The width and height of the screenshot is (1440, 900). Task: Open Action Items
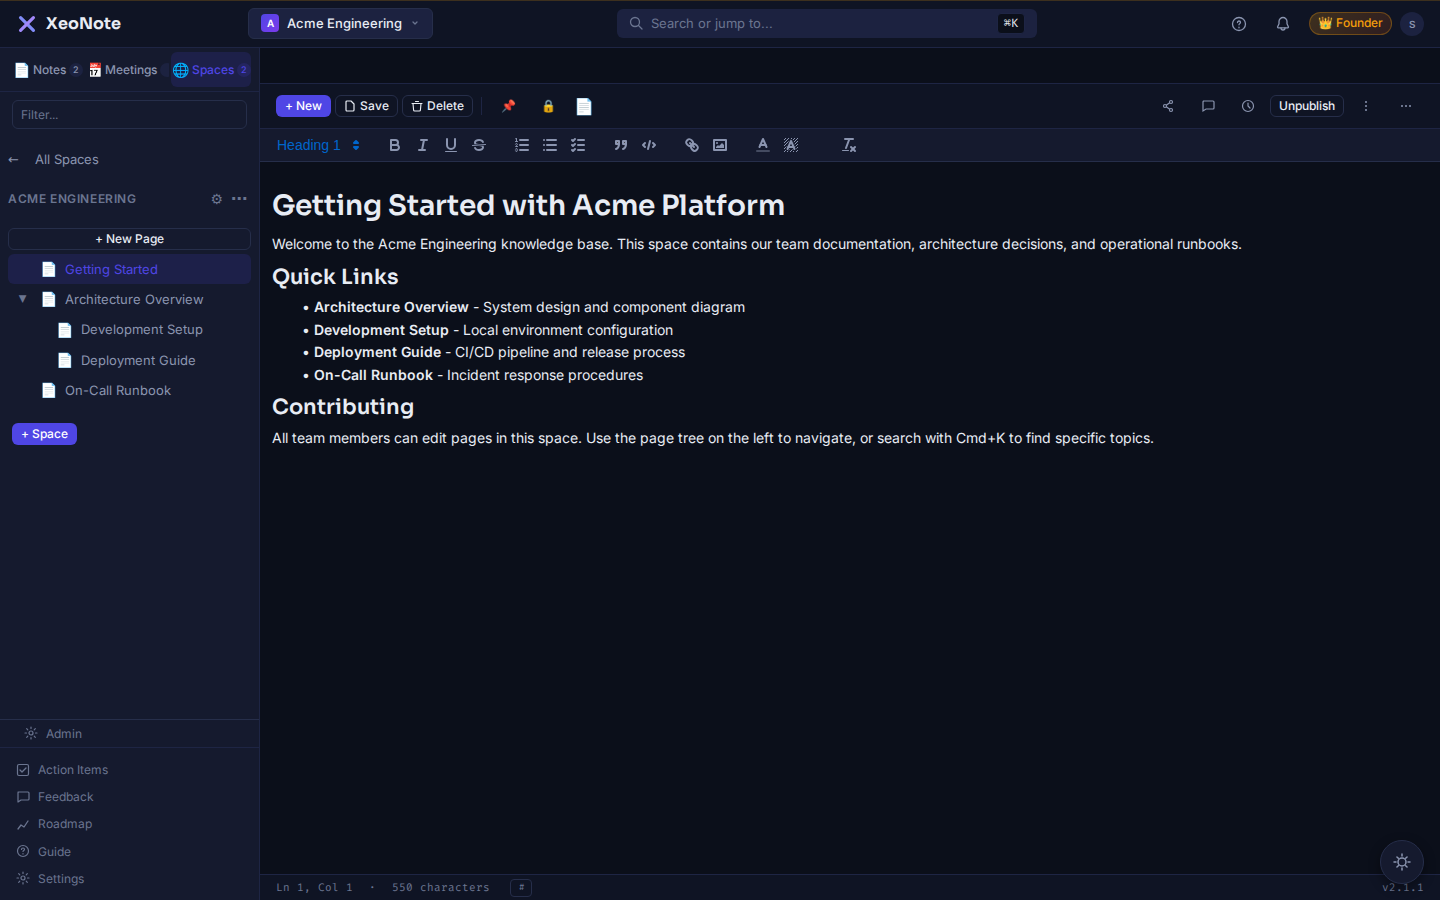tap(62, 770)
